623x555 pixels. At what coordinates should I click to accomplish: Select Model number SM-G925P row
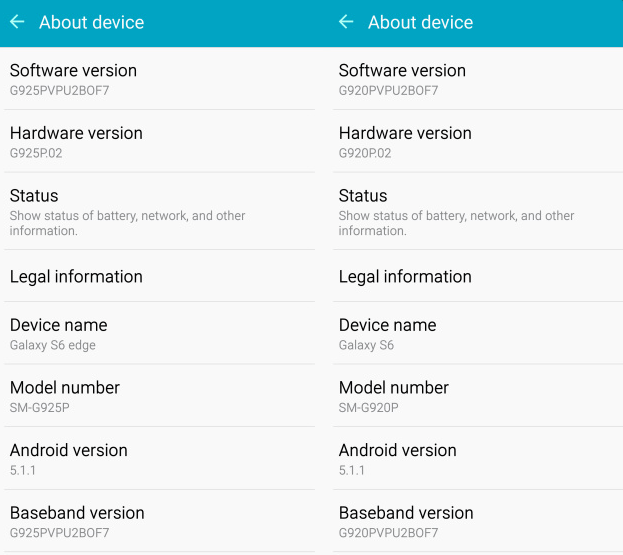tap(157, 396)
